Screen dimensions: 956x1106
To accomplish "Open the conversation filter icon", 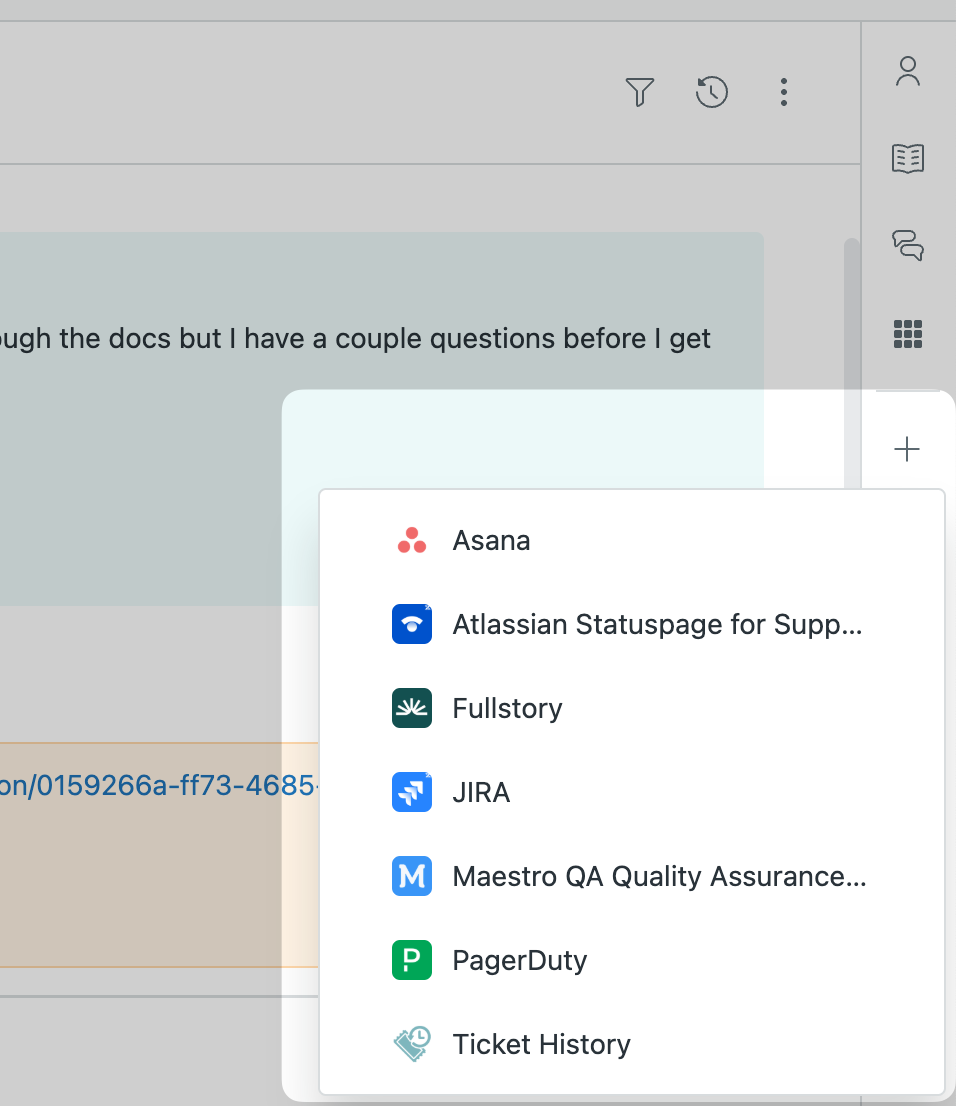I will coord(639,93).
